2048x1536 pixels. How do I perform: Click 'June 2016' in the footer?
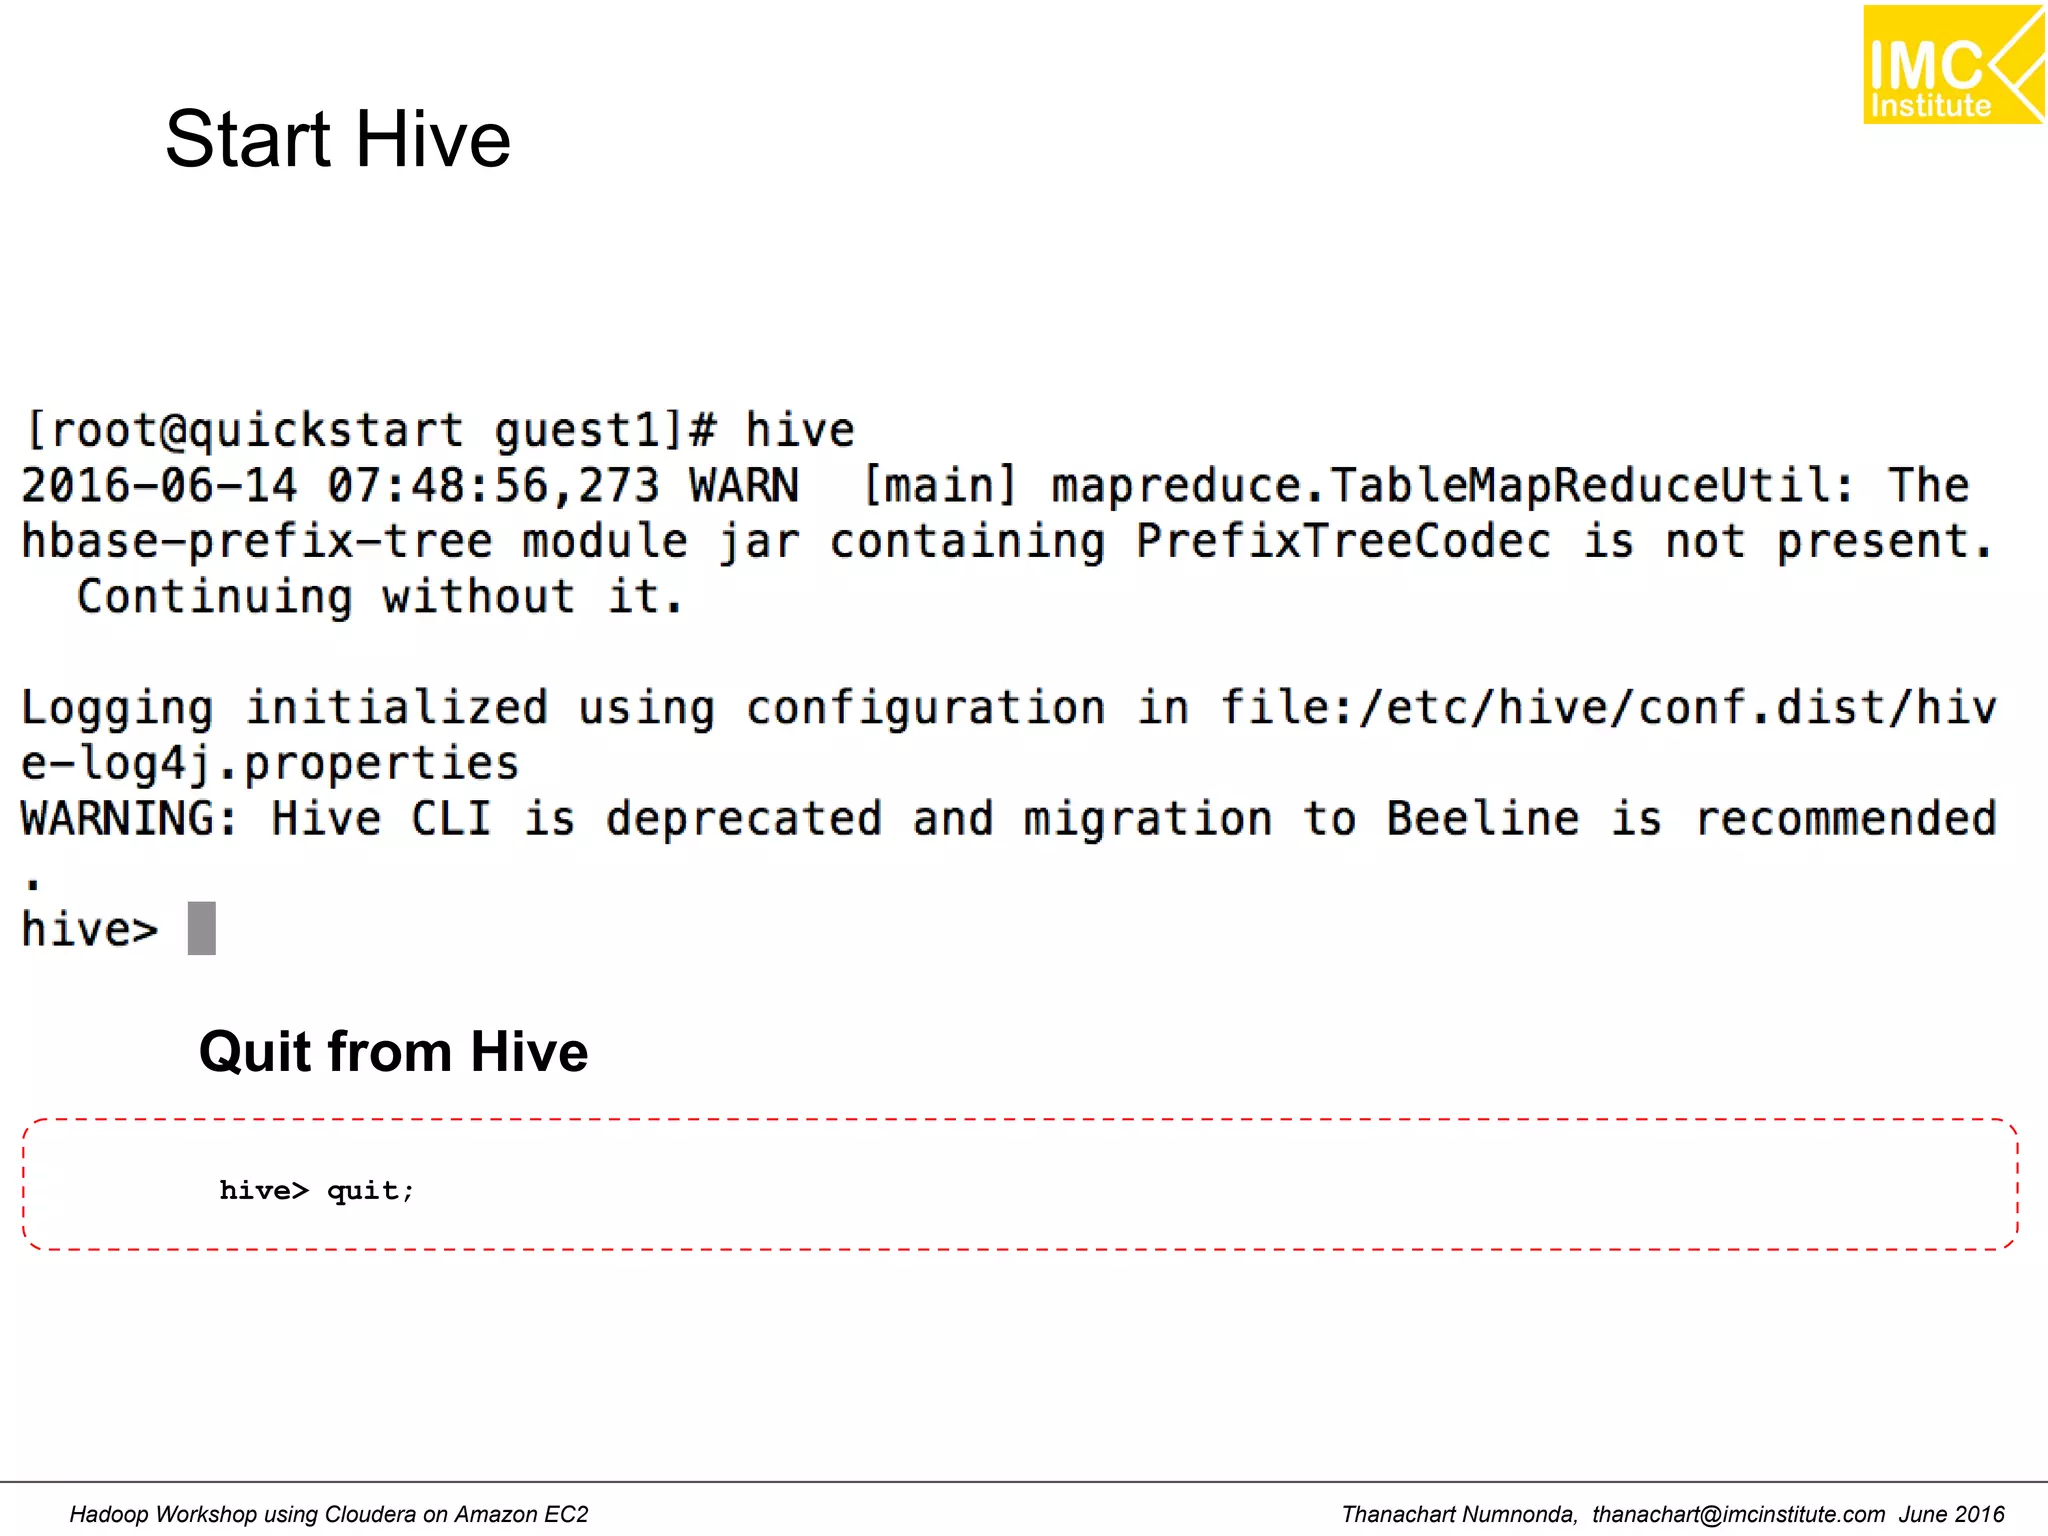click(1952, 1514)
